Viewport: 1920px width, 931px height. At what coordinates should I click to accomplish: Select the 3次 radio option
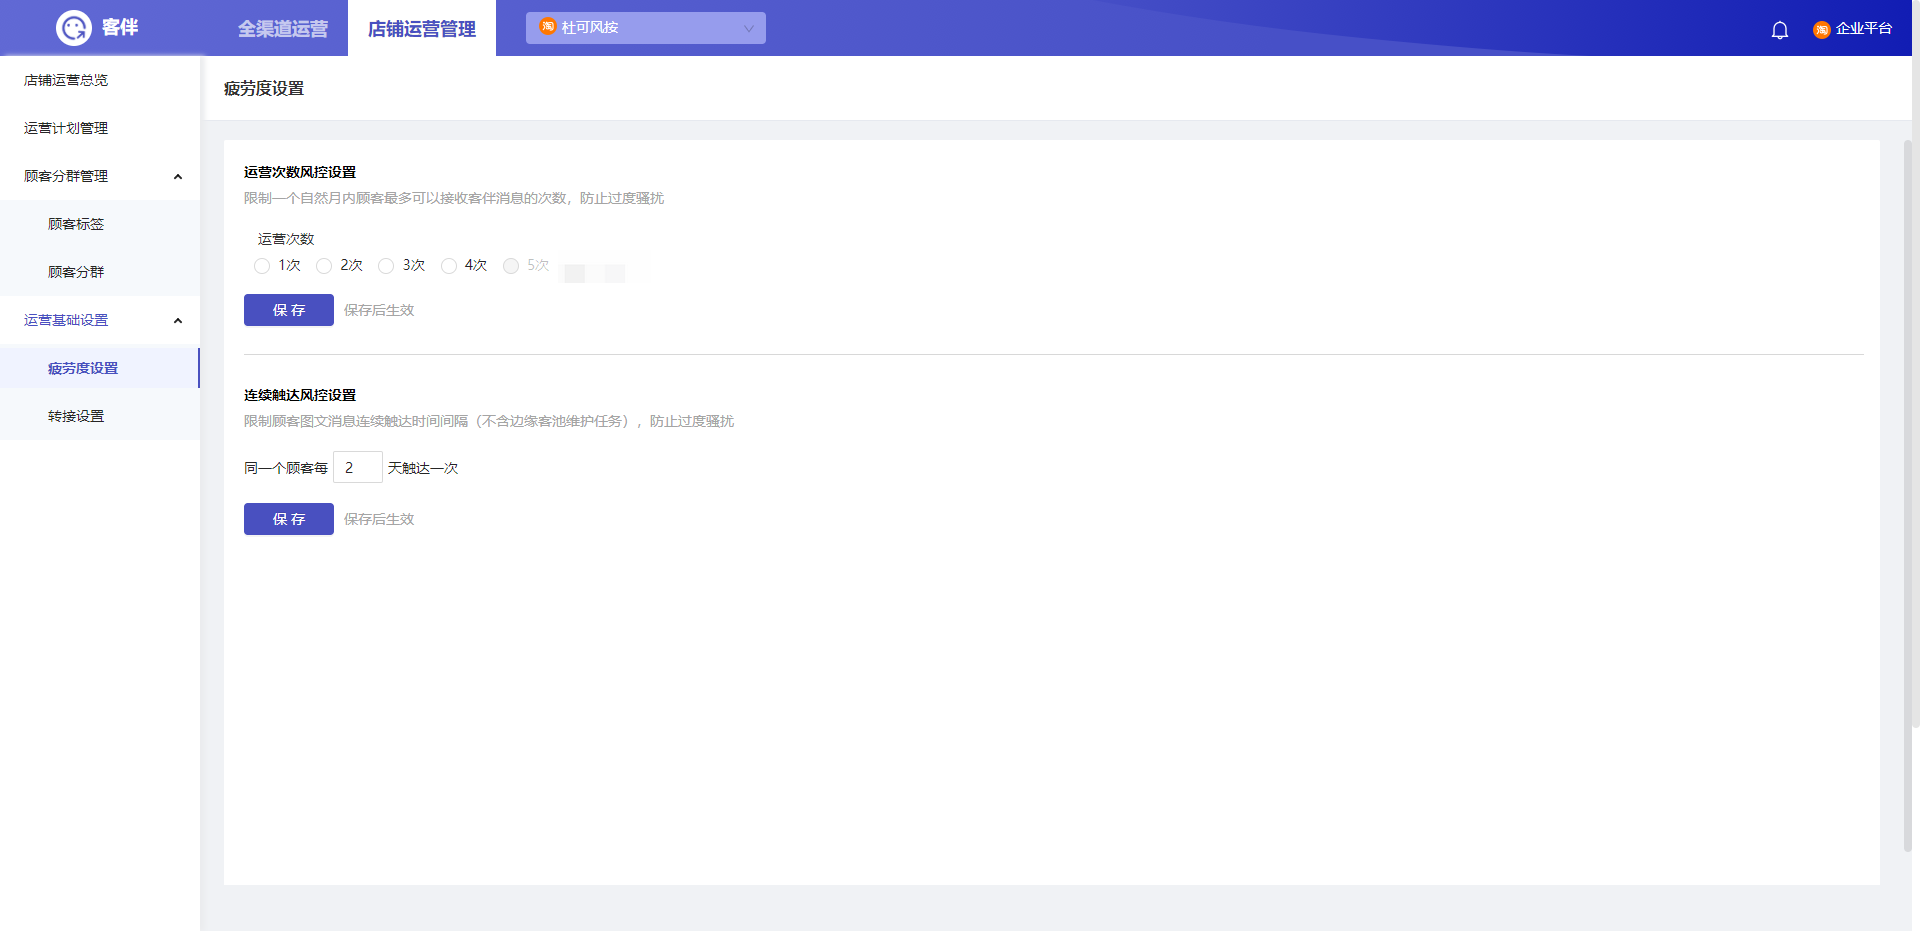coord(386,266)
